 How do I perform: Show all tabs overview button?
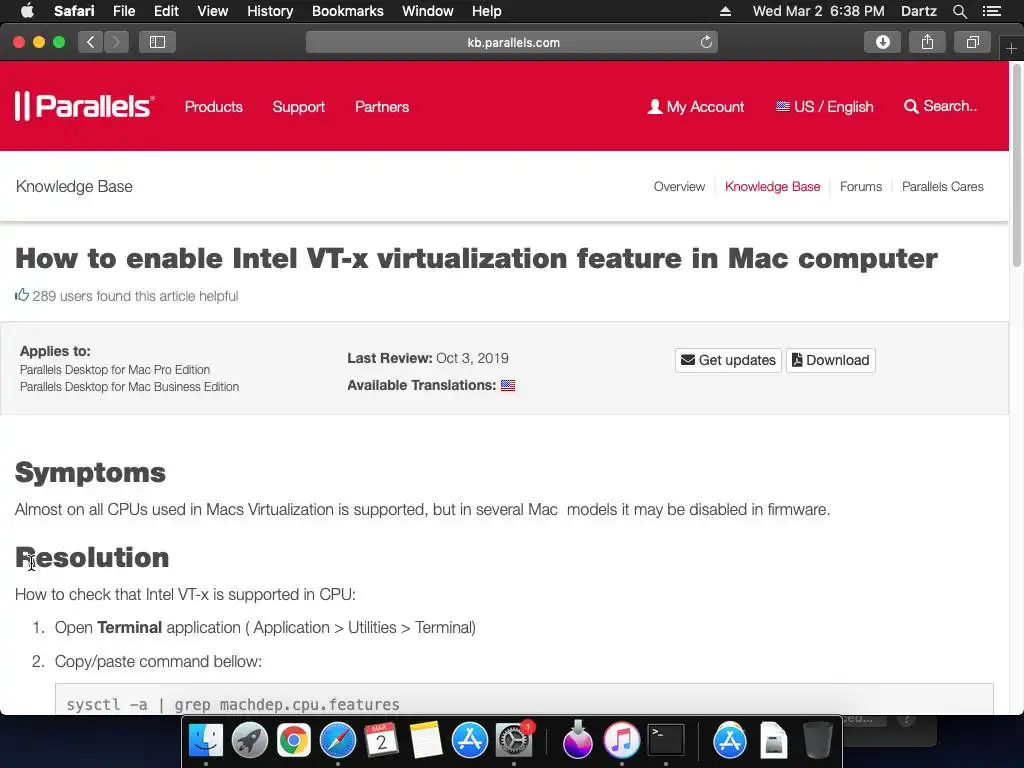click(972, 42)
